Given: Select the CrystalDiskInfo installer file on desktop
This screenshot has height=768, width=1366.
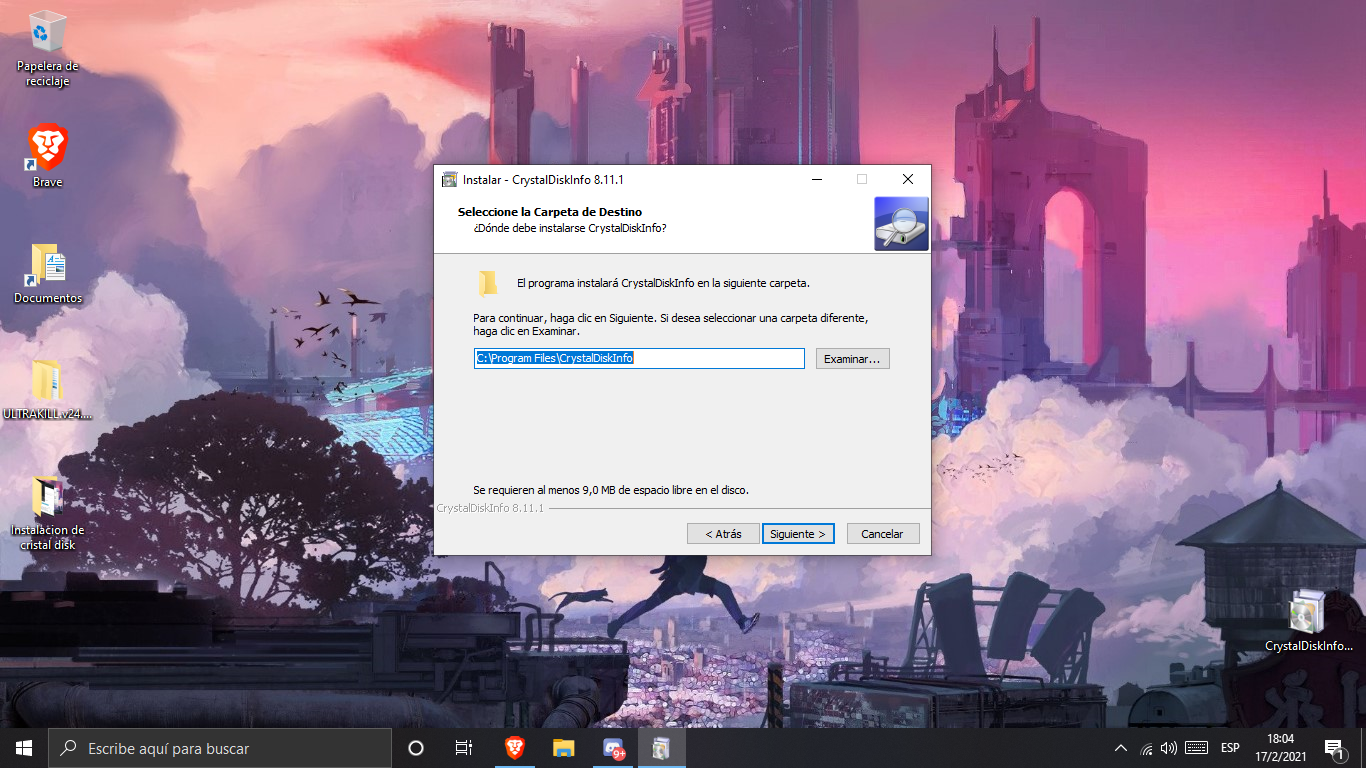Looking at the screenshot, I should (1308, 621).
